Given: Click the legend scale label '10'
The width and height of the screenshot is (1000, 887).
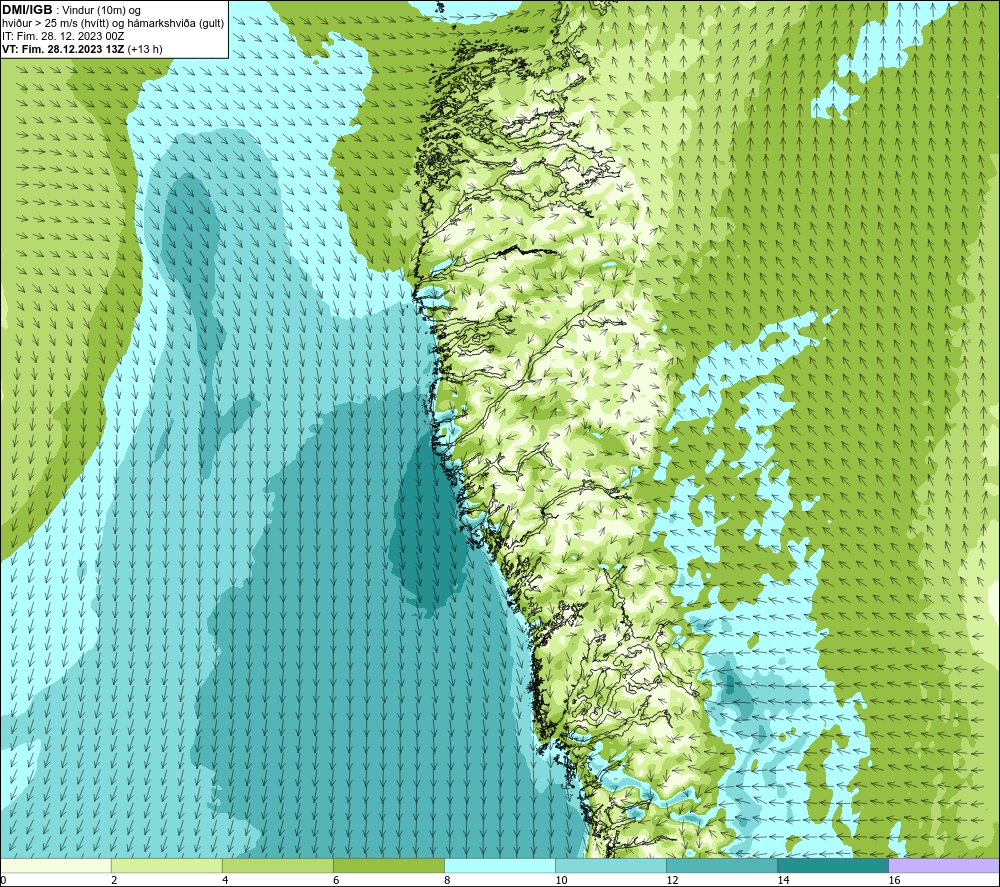Looking at the screenshot, I should pyautogui.click(x=561, y=881).
